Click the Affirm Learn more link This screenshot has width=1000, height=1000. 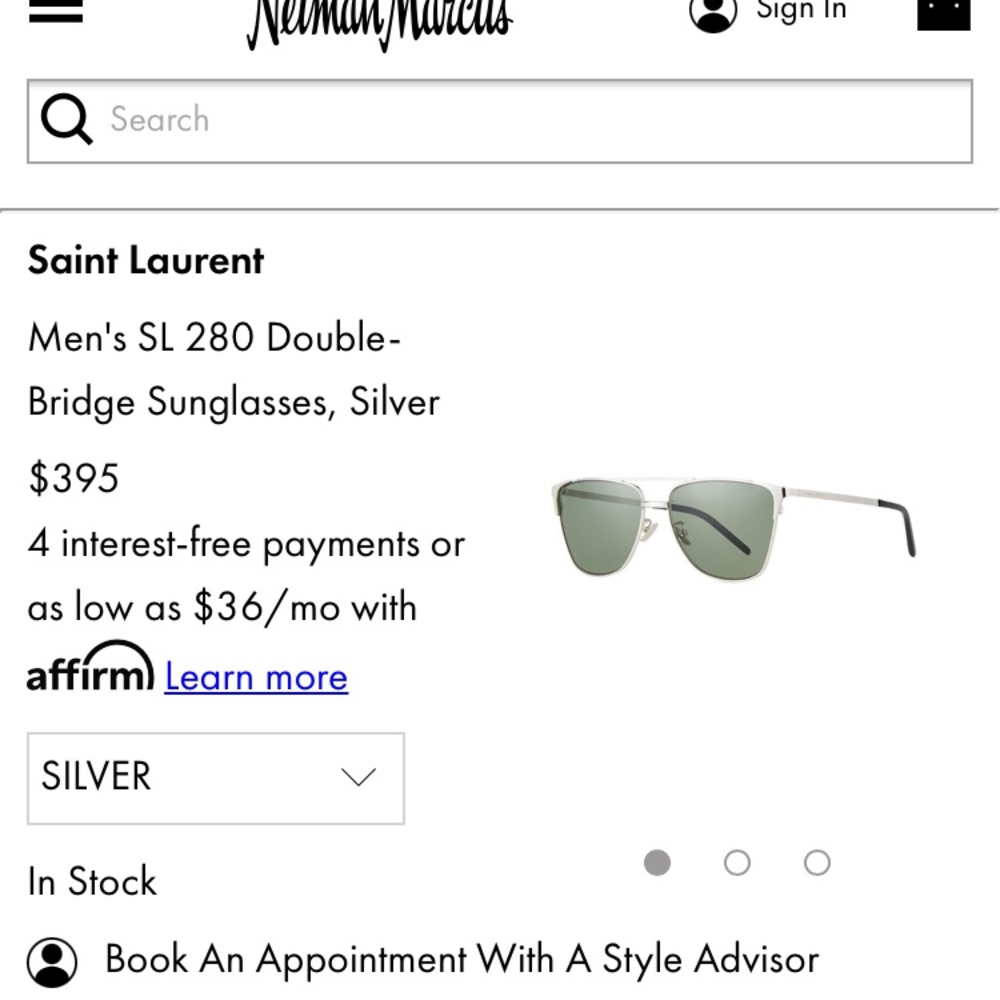point(256,677)
